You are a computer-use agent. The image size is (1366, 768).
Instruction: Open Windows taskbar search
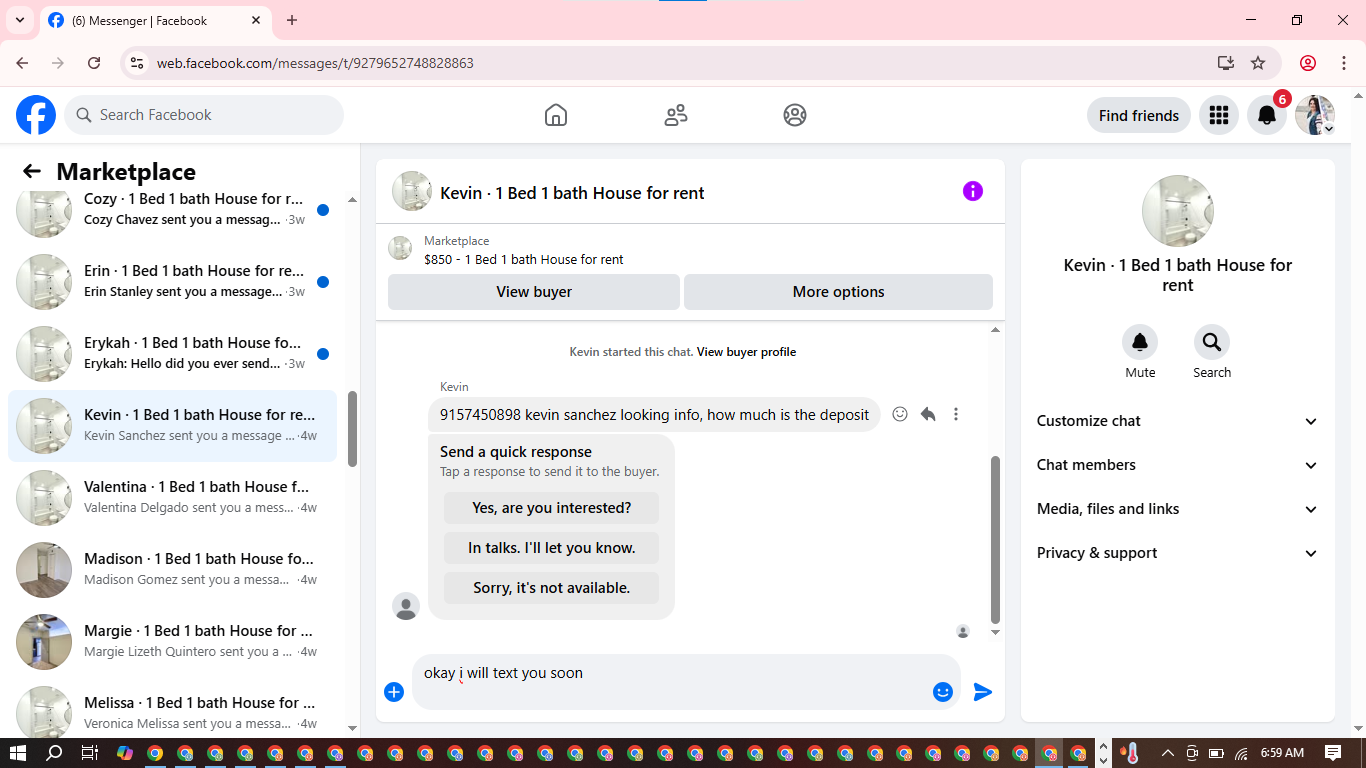point(54,753)
